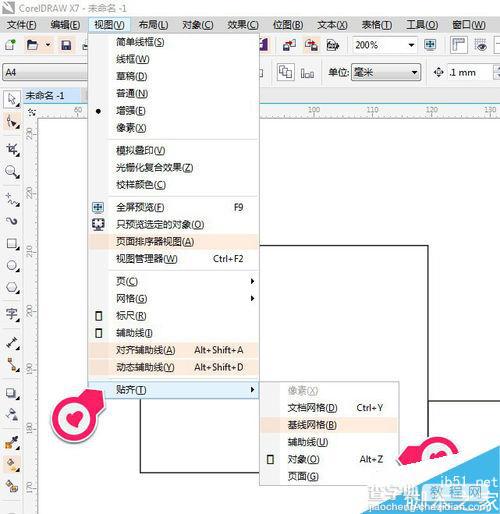Image resolution: width=500 pixels, height=514 pixels.
Task: Select the Zoom magnifier tool
Action: [12, 172]
